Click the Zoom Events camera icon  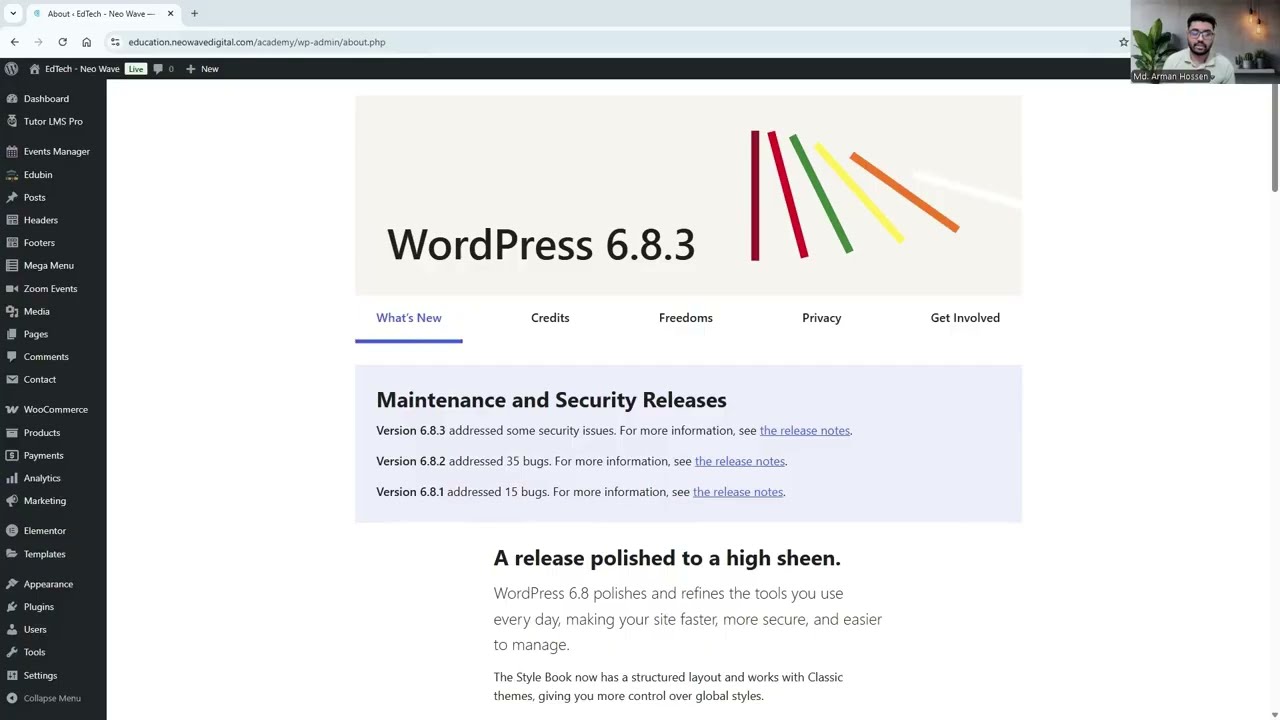coord(12,289)
